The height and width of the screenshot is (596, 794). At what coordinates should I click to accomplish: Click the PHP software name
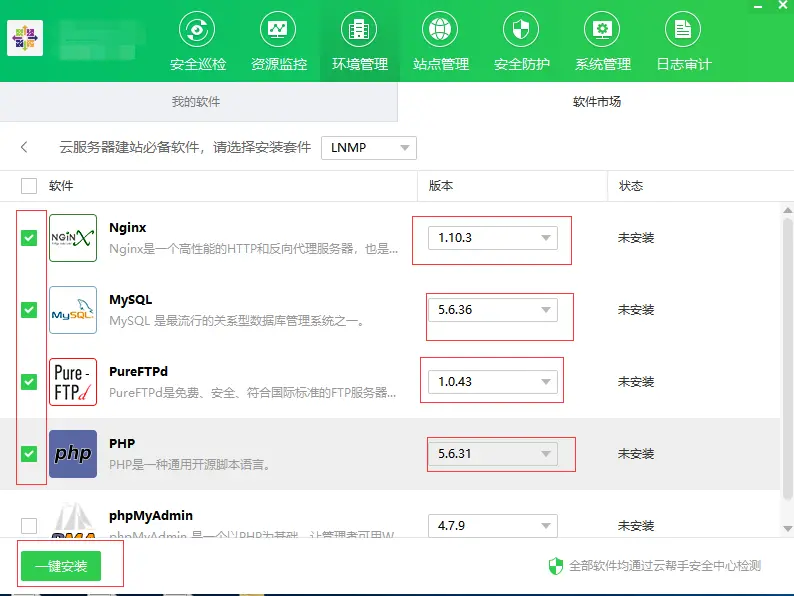(122, 443)
